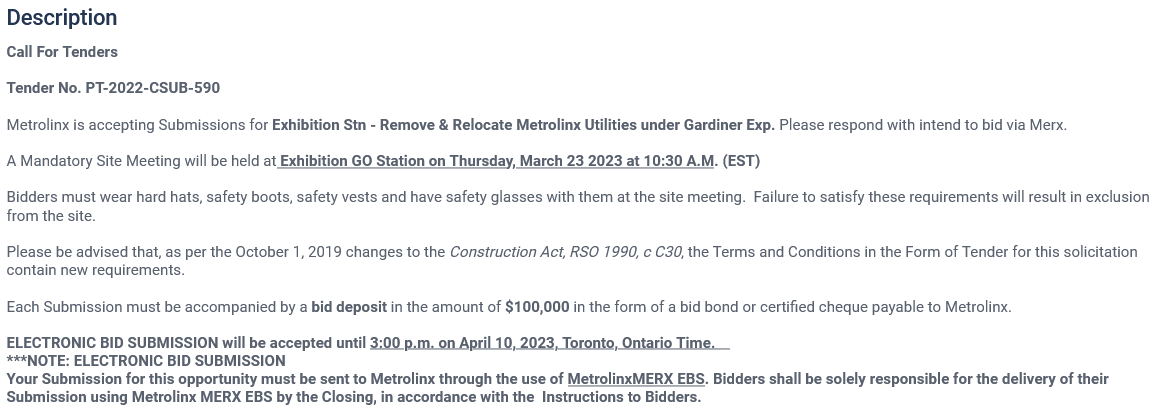Click the (EST) time zone text
This screenshot has height=415, width=1150.
pyautogui.click(x=741, y=161)
